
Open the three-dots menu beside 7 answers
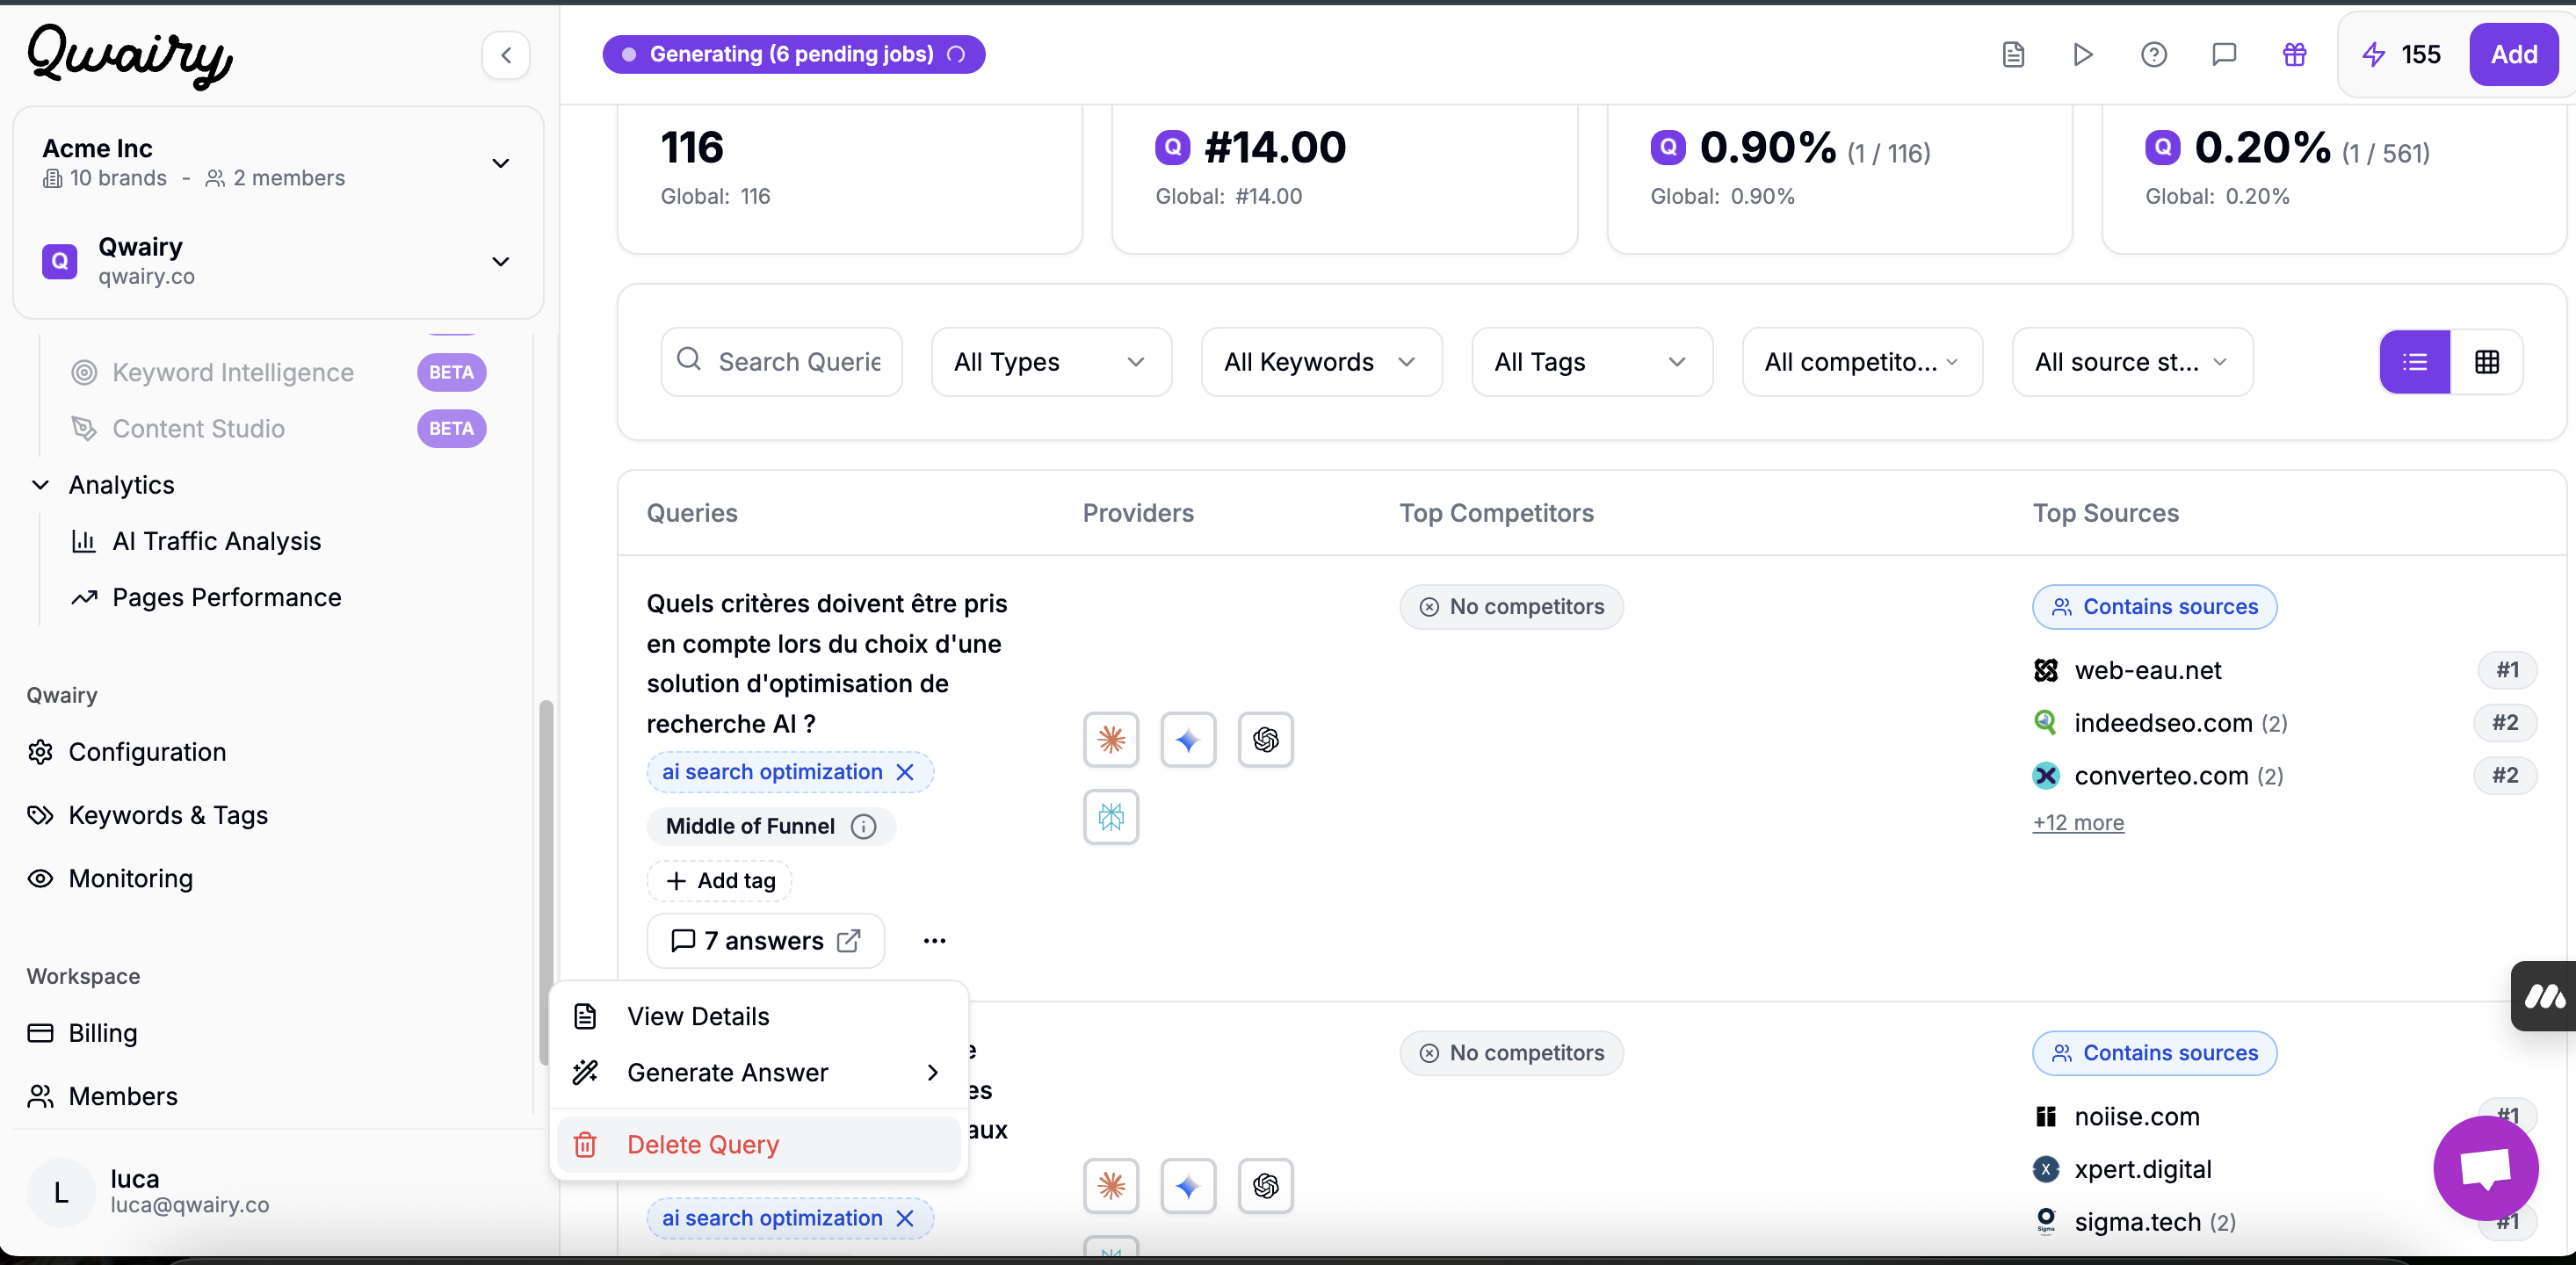pyautogui.click(x=934, y=941)
